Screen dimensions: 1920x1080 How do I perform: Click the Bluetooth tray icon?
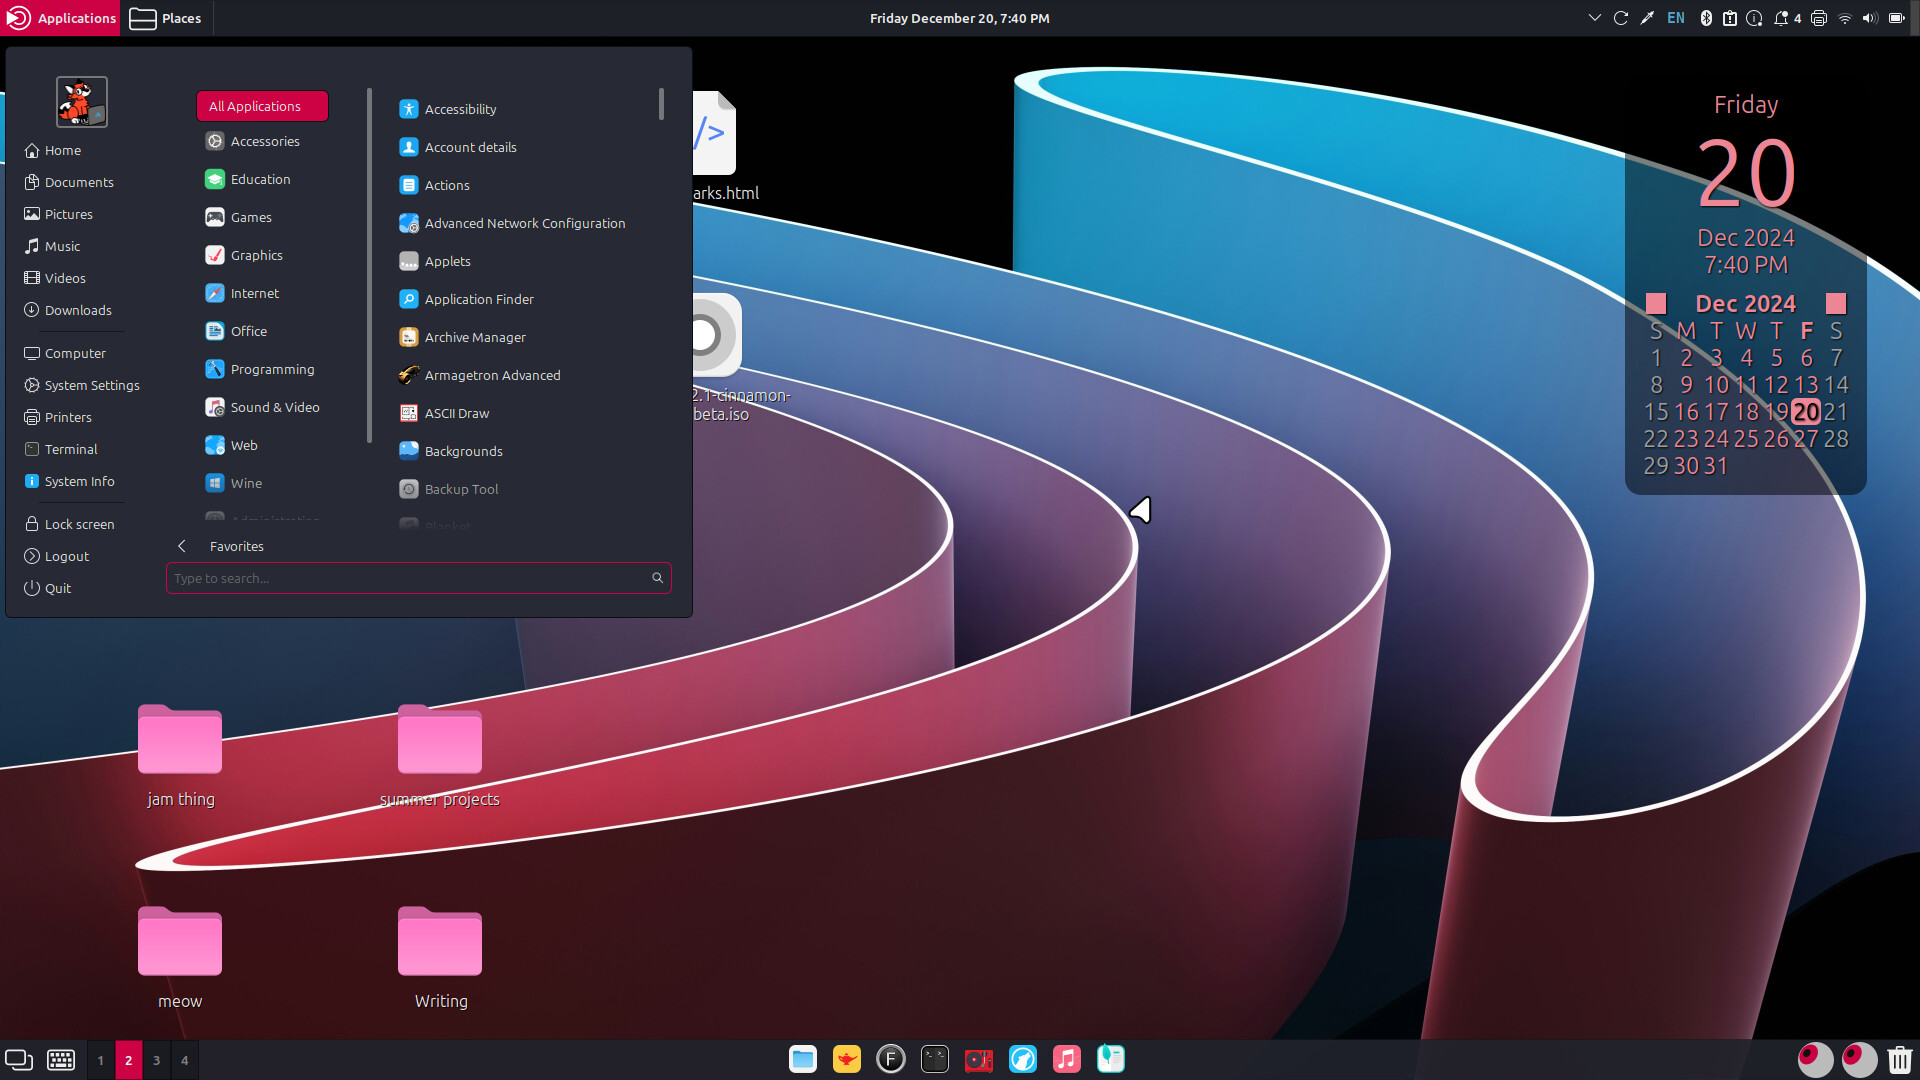pos(1706,18)
